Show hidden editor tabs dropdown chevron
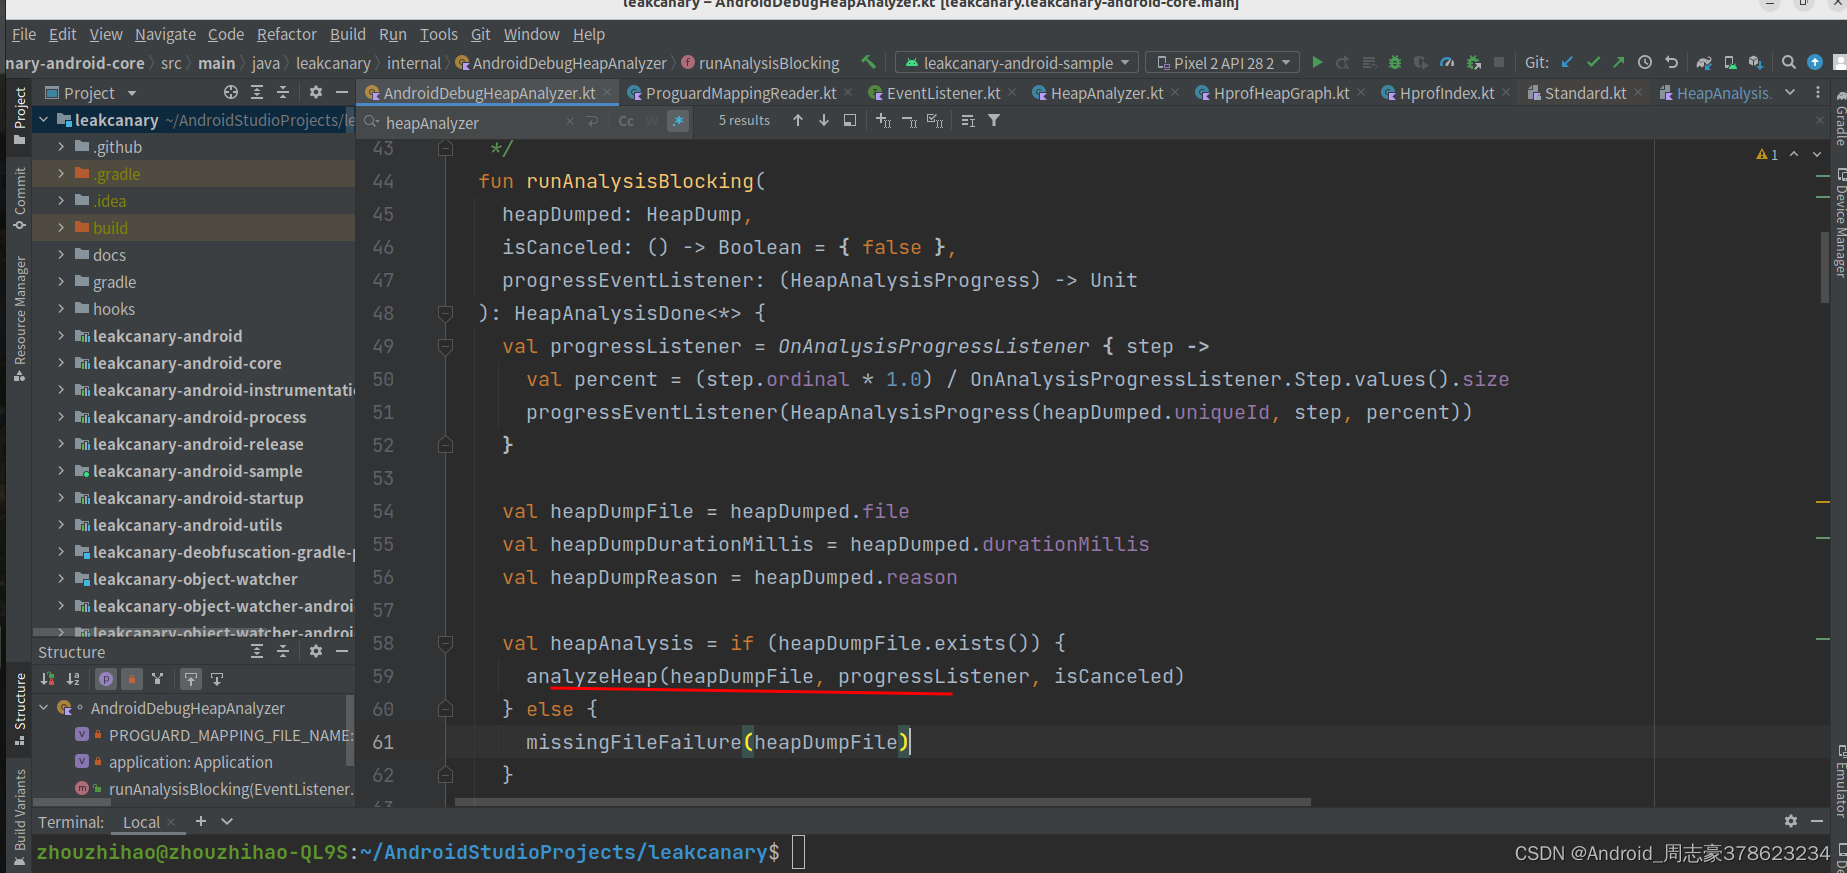The width and height of the screenshot is (1847, 873). coord(1790,93)
